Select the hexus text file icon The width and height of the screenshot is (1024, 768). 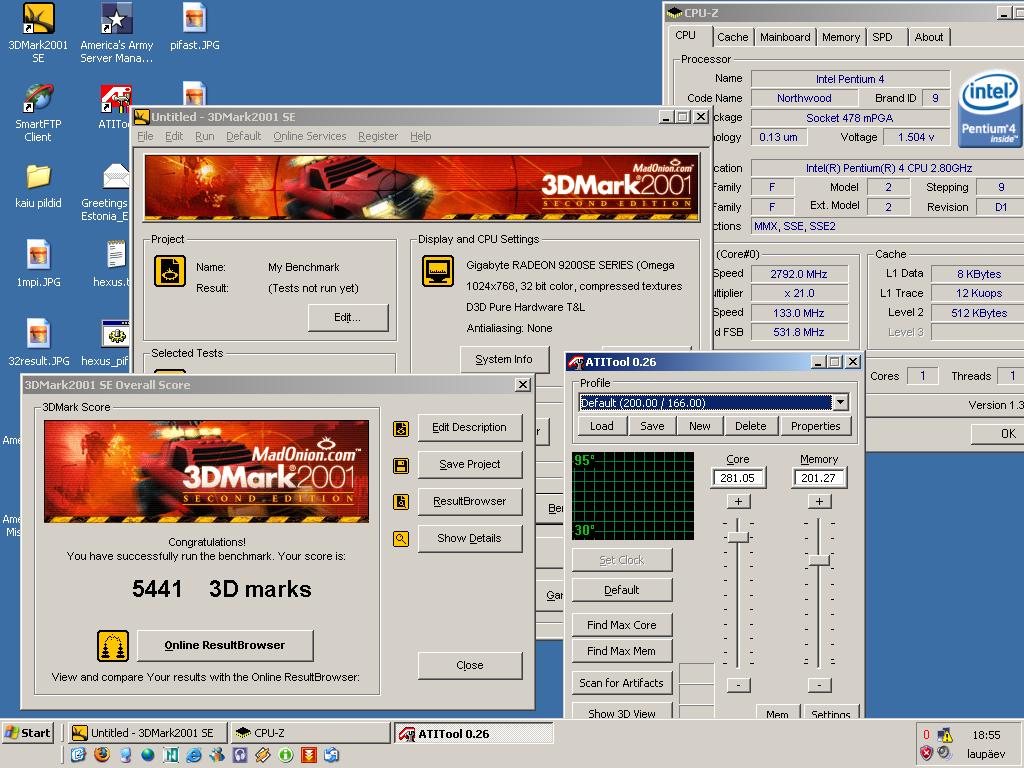click(x=116, y=255)
